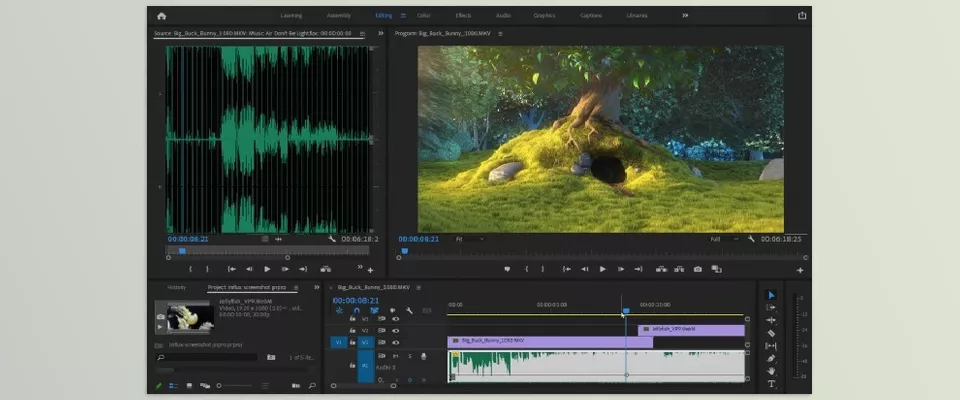The height and width of the screenshot is (400, 960).
Task: Hide V1 track output eye
Action: [396, 342]
